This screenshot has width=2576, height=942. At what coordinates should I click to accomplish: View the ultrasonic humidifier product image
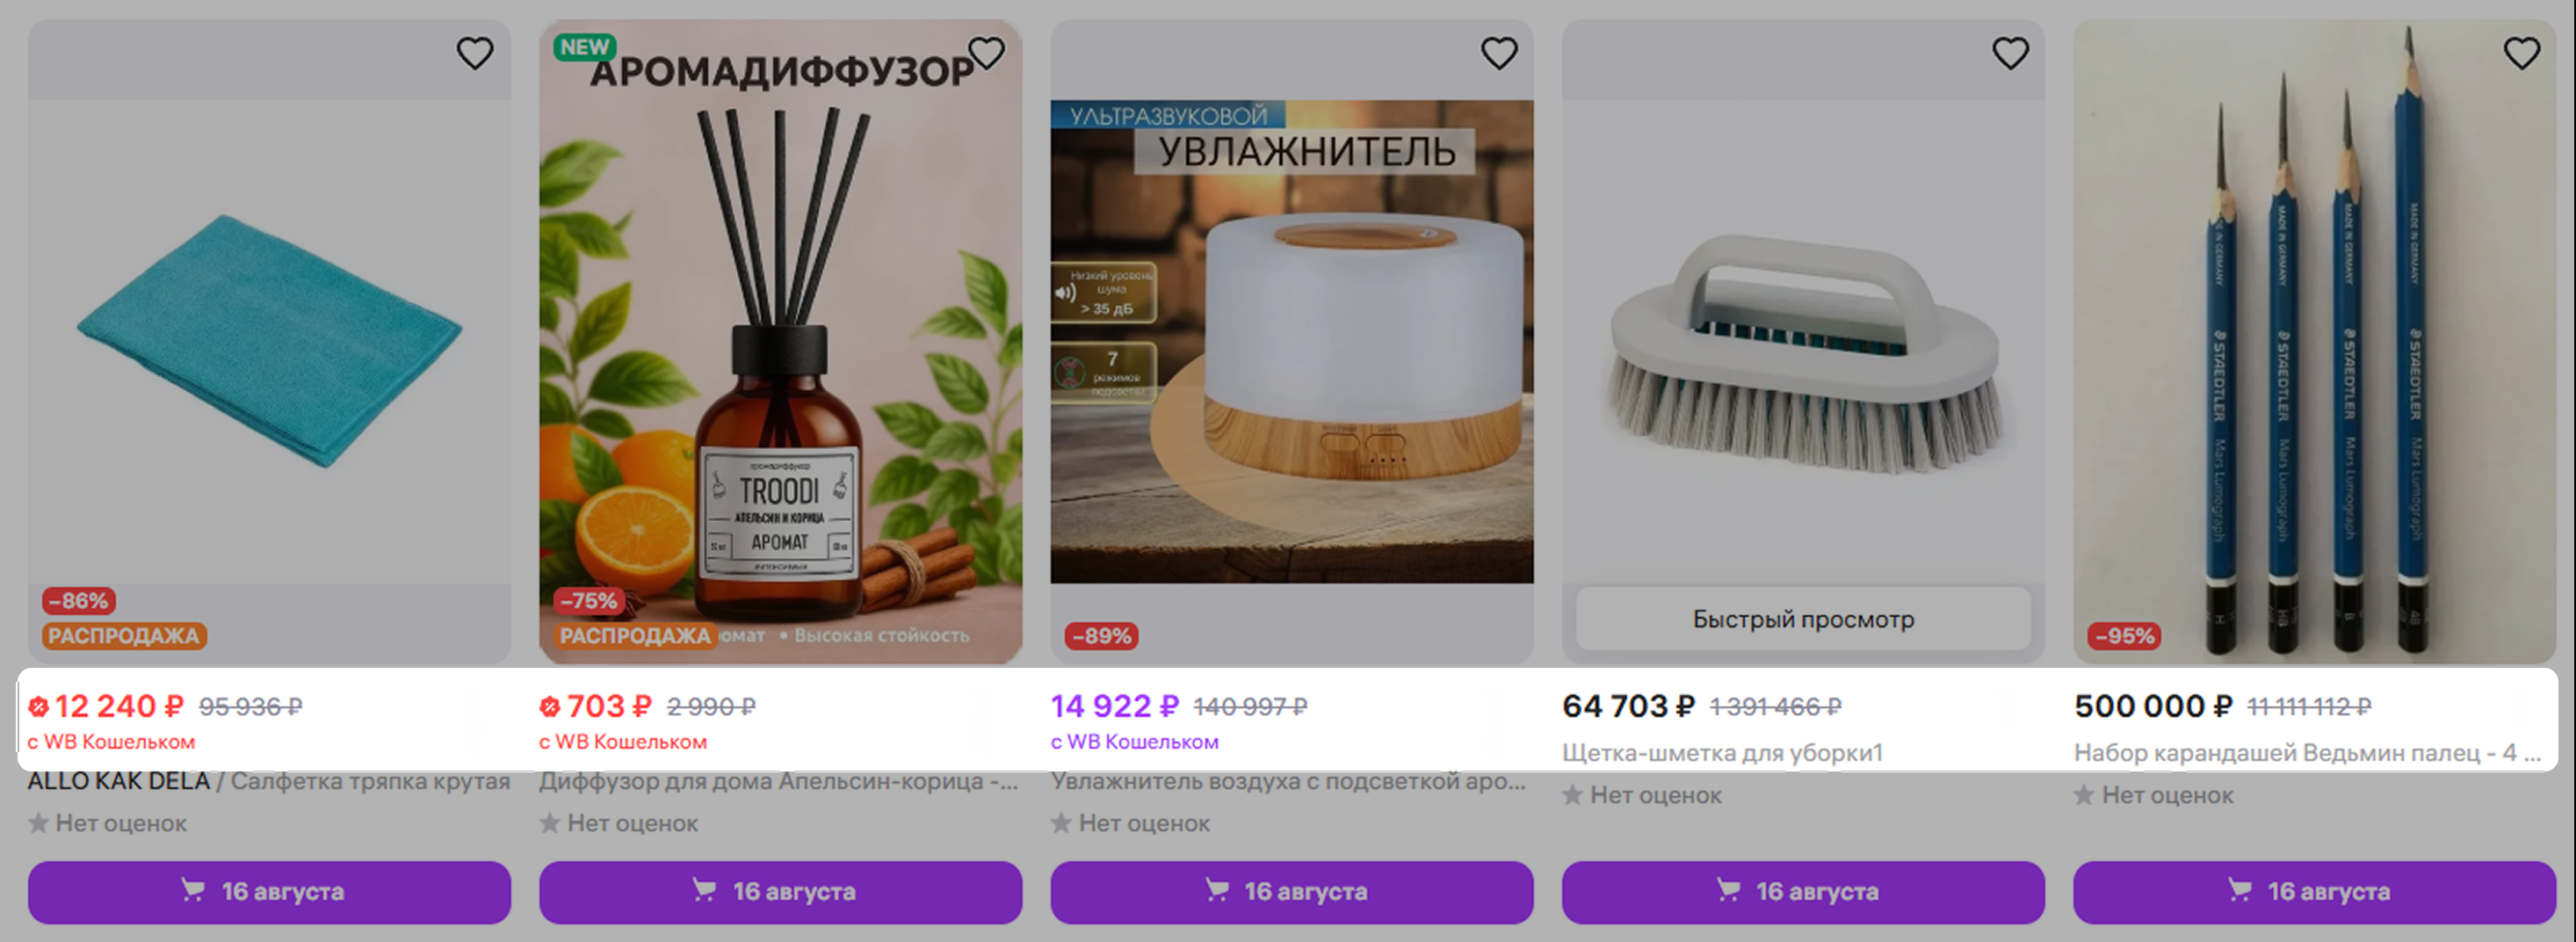pos(1292,341)
